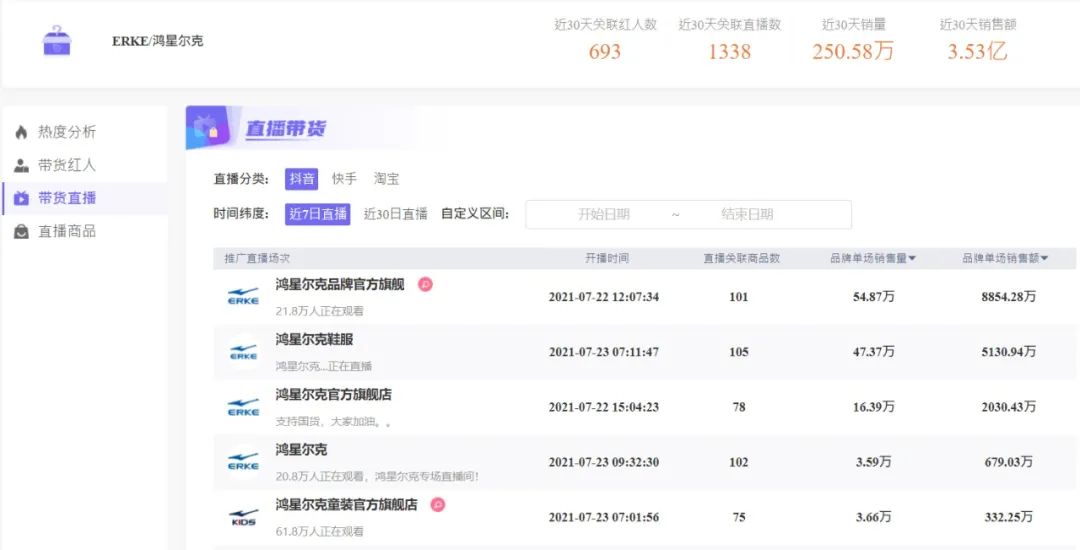
Task: Click the sales volume 47.37万
Action: [873, 352]
